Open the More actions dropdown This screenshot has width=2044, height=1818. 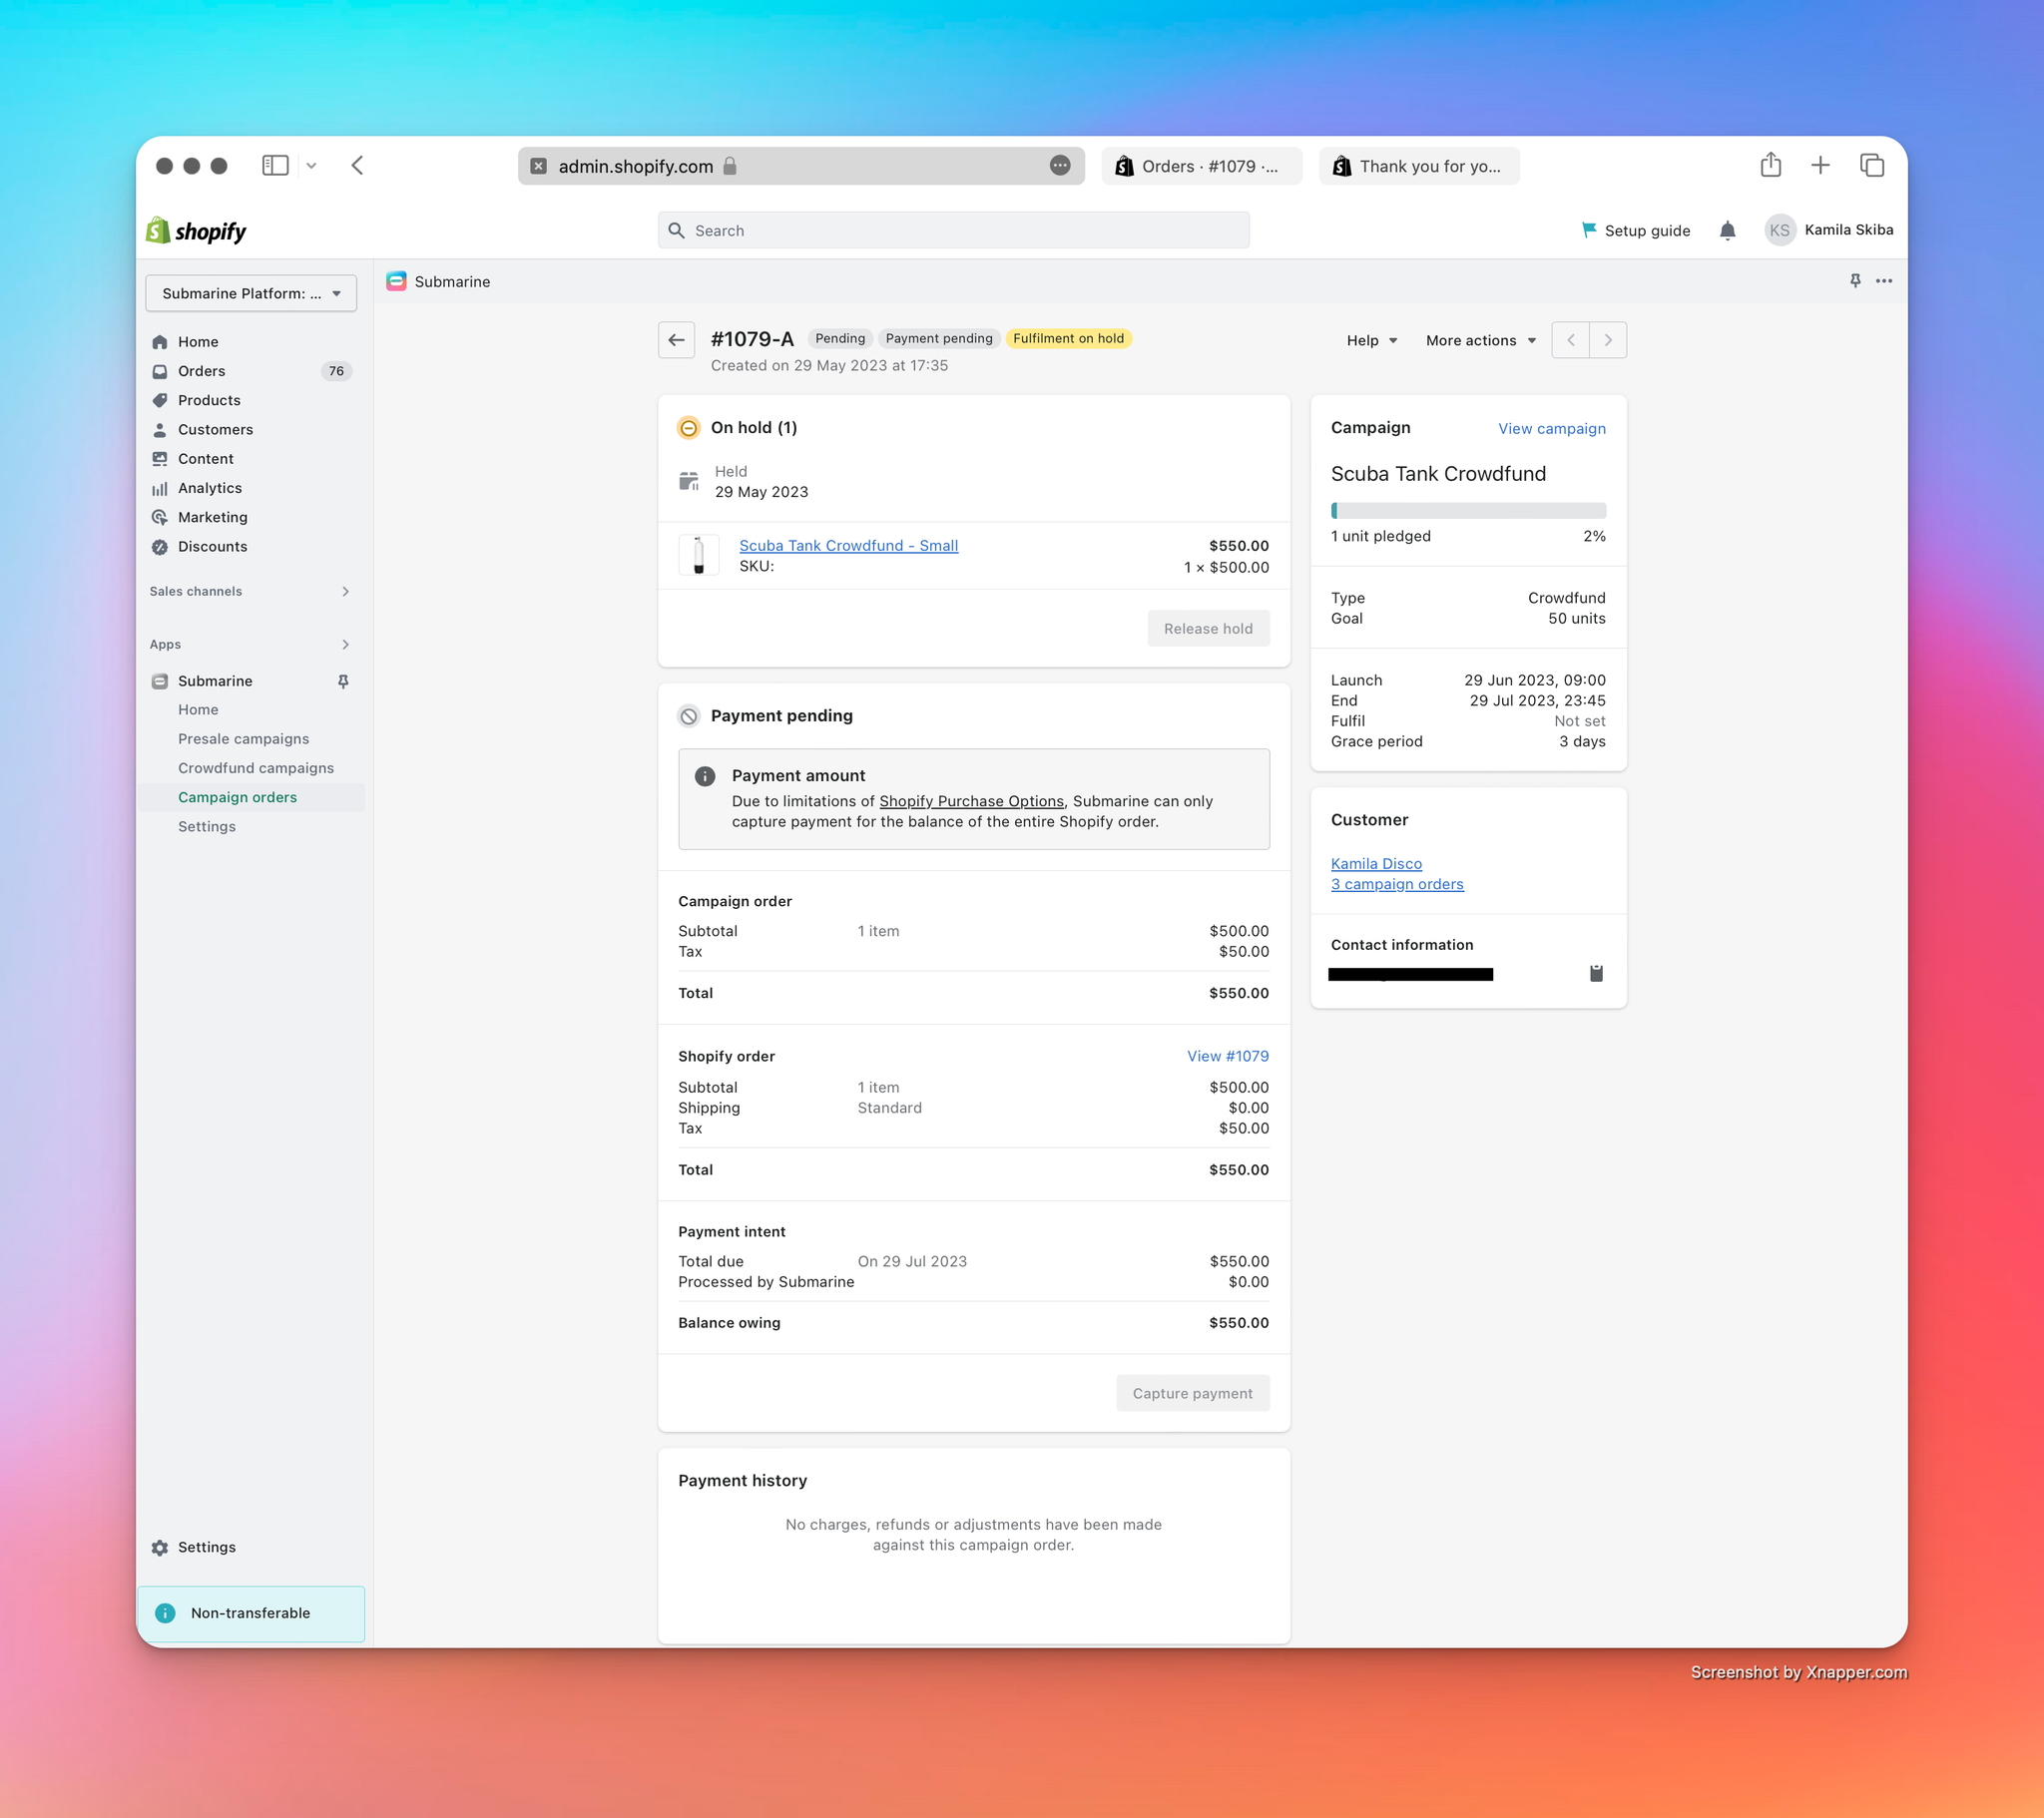(1481, 340)
